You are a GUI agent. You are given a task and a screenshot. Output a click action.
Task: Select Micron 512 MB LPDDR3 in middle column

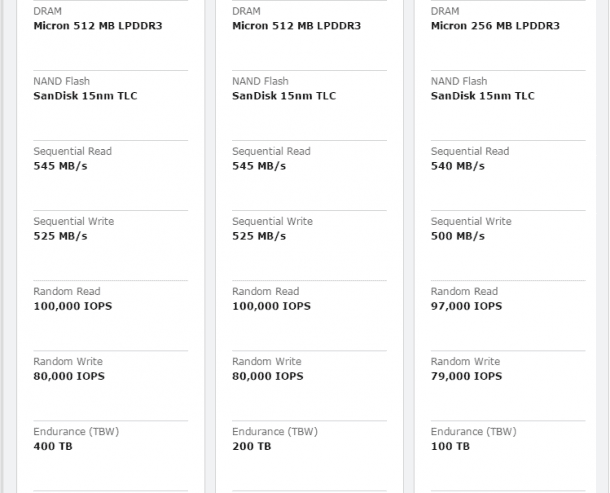pos(296,26)
